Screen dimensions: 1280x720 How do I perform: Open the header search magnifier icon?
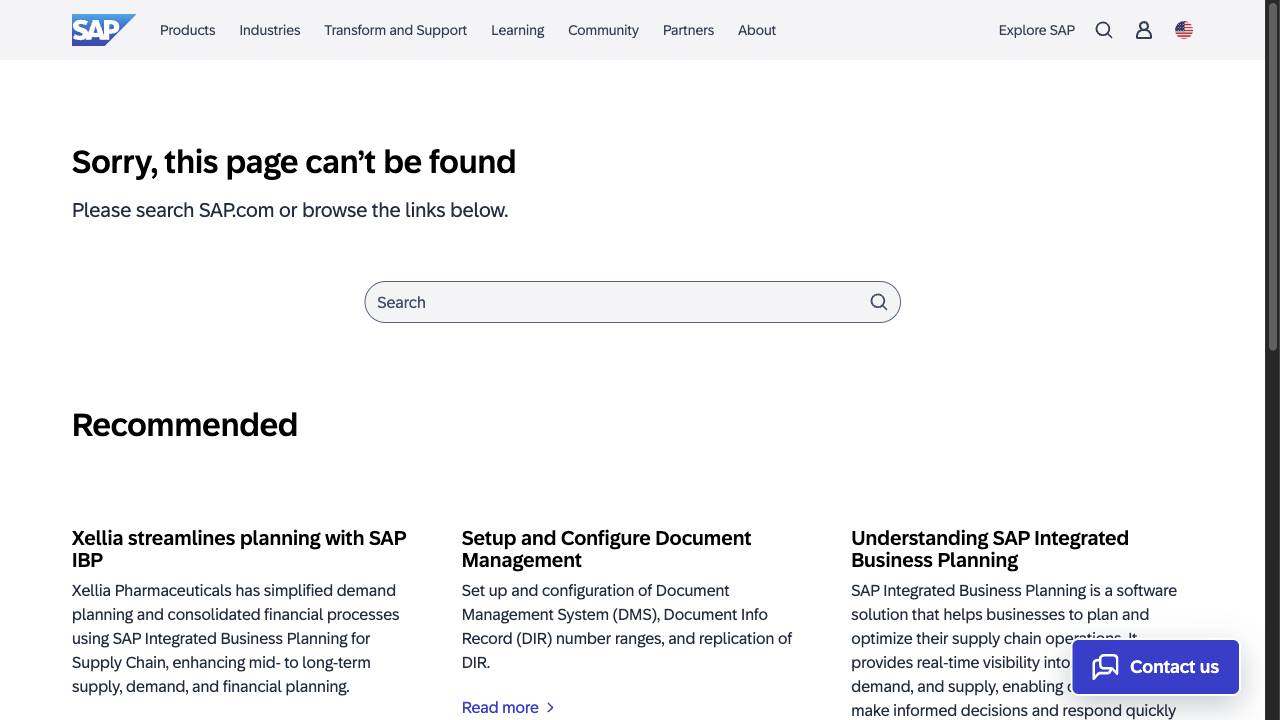(1104, 30)
